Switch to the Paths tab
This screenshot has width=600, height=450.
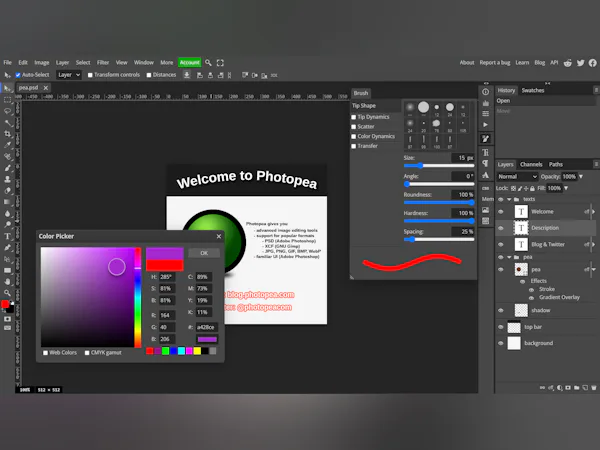click(x=556, y=165)
